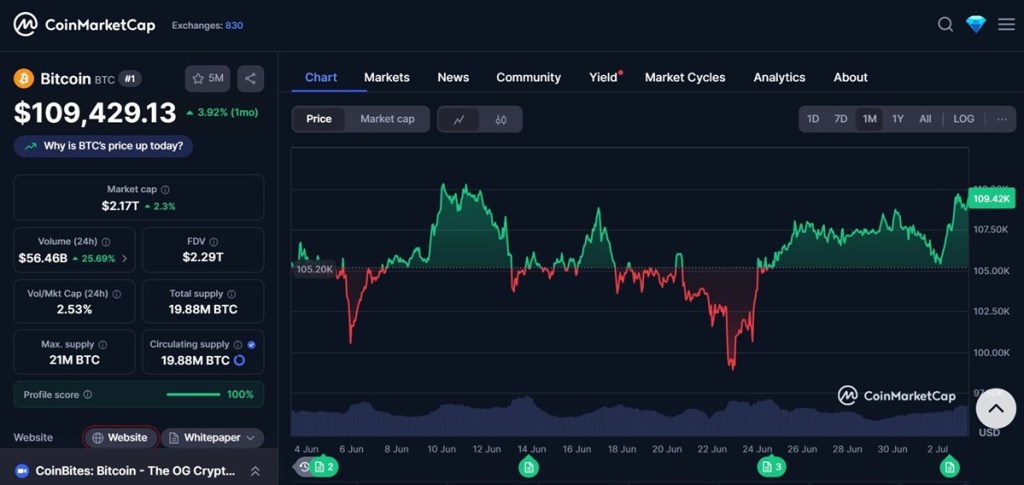Click the 21M BTC max supply value
1024x485 pixels.
tap(74, 360)
